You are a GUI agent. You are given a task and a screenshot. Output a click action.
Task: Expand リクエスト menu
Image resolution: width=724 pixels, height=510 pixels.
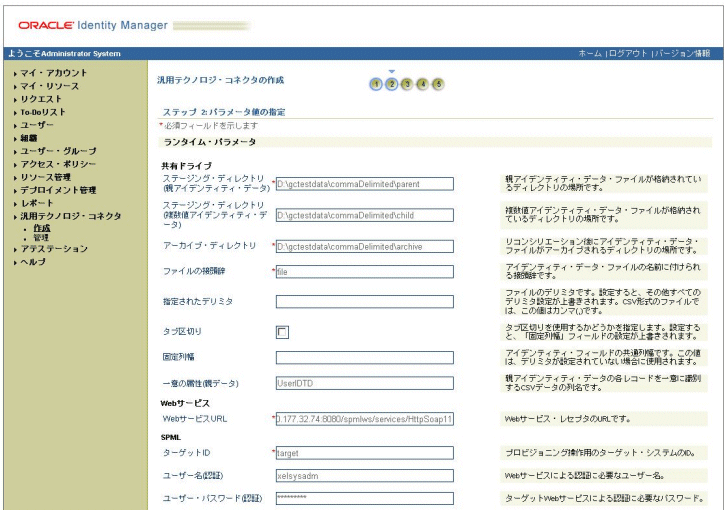[x=41, y=99]
